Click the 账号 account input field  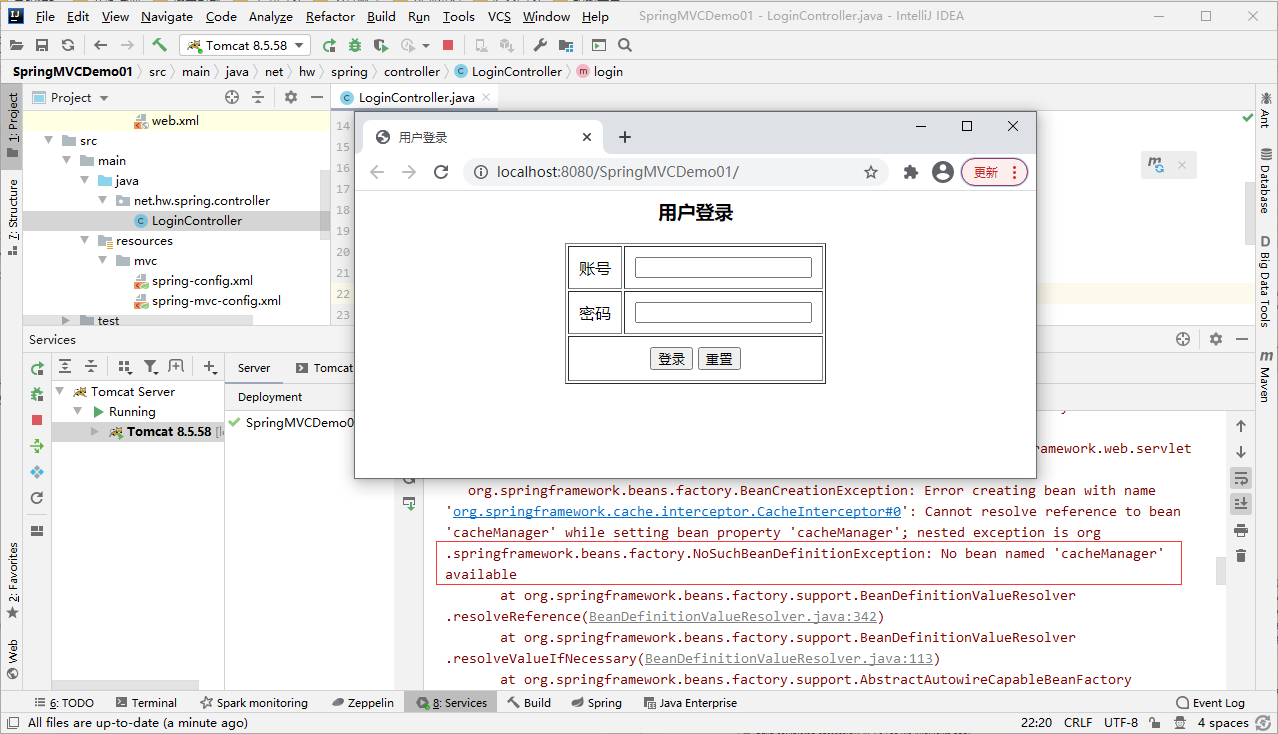point(723,268)
